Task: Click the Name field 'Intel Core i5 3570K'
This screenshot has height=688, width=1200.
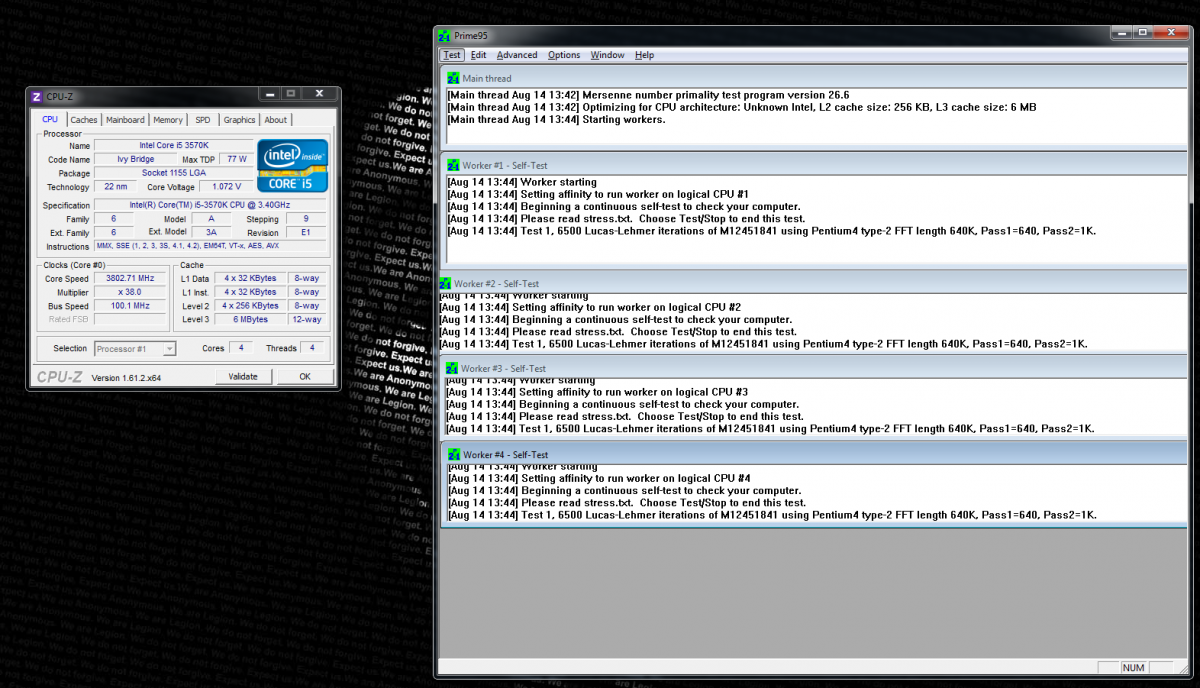Action: click(x=172, y=145)
